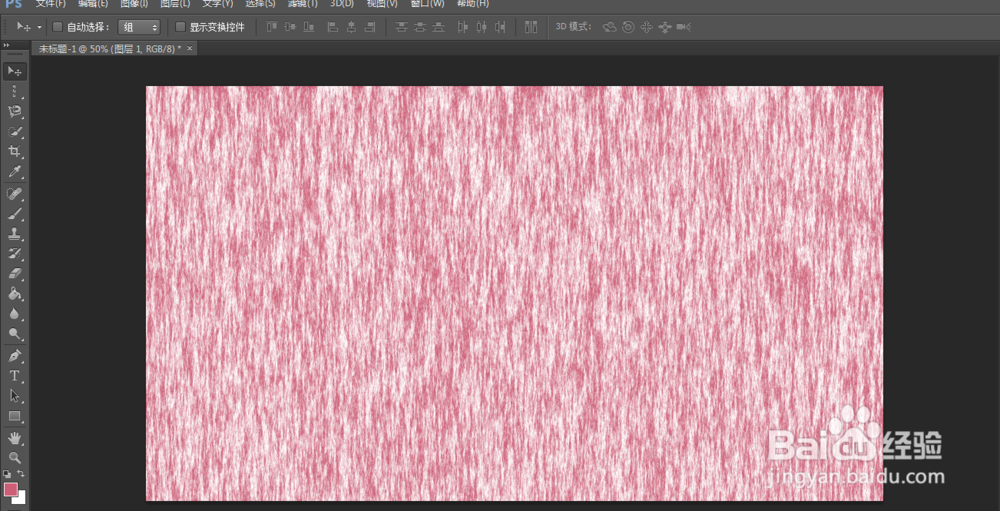This screenshot has height=511, width=1000.
Task: Click distribute bottom edges icon
Action: [439, 27]
